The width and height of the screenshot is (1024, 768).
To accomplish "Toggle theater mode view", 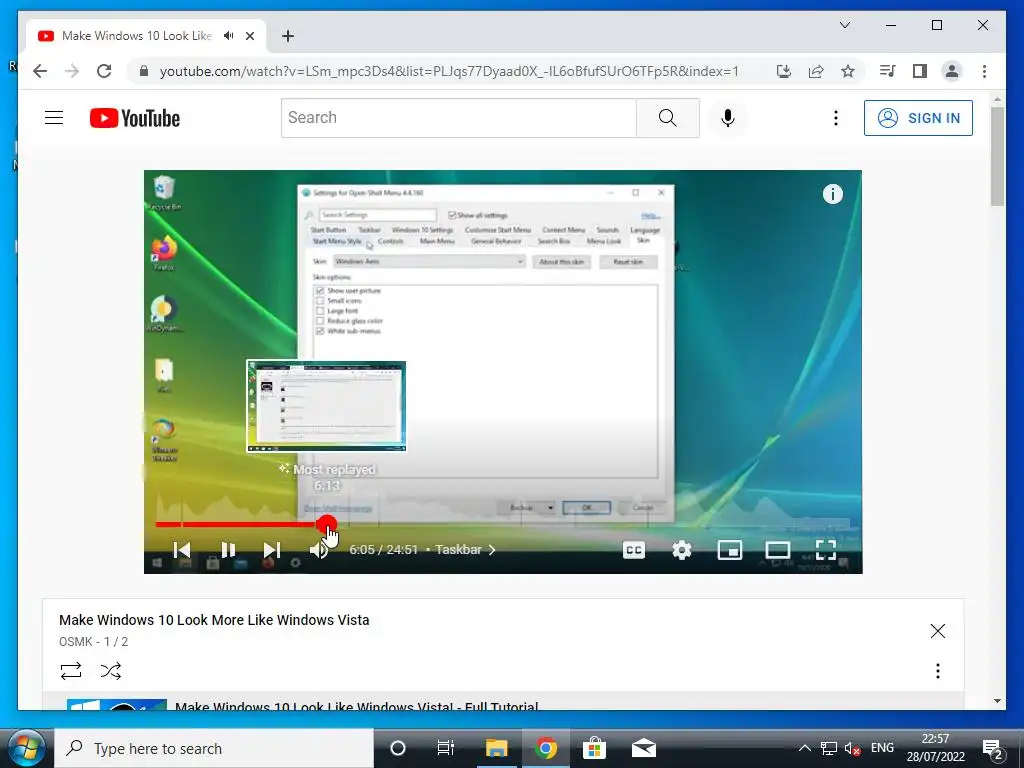I will point(778,550).
